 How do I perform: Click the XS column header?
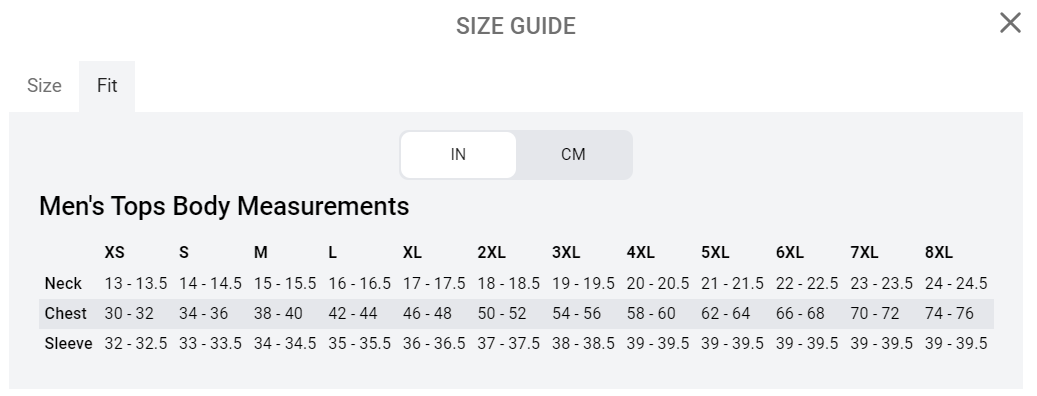pyautogui.click(x=114, y=253)
